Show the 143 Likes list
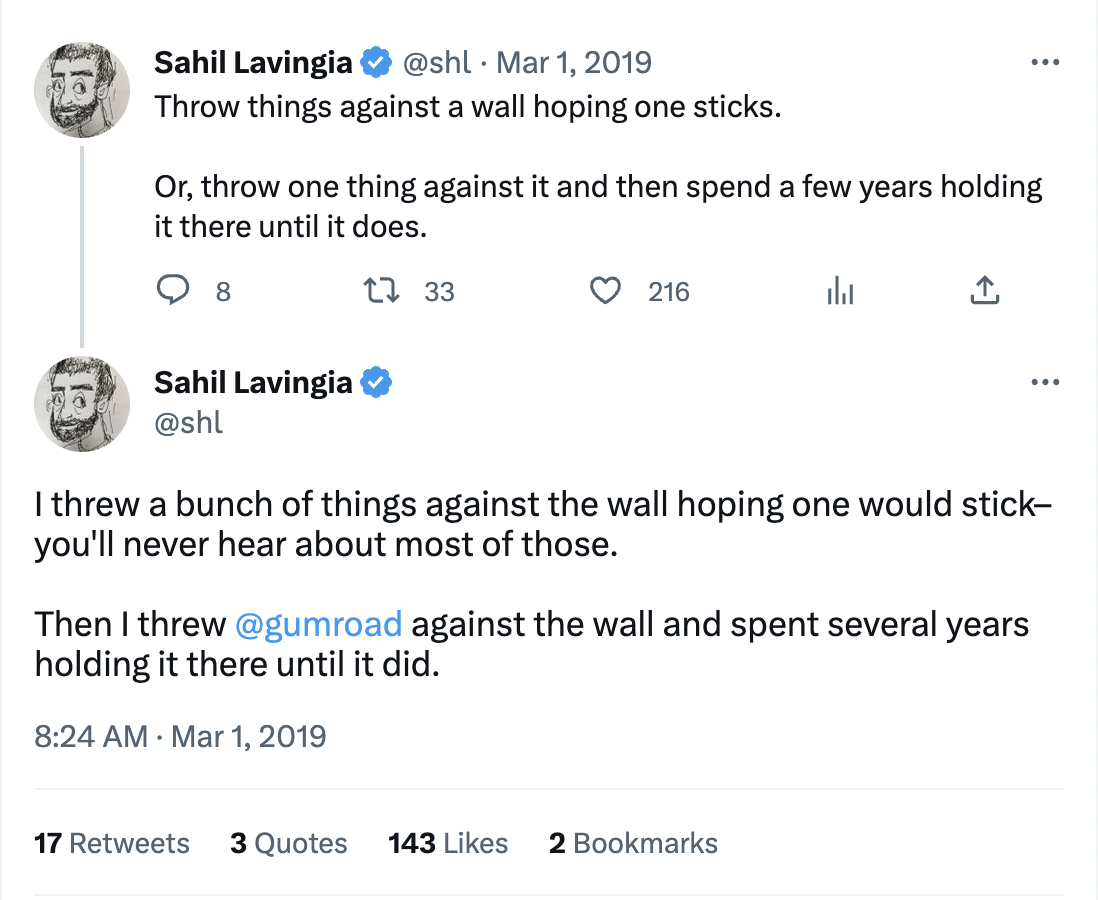 click(448, 843)
